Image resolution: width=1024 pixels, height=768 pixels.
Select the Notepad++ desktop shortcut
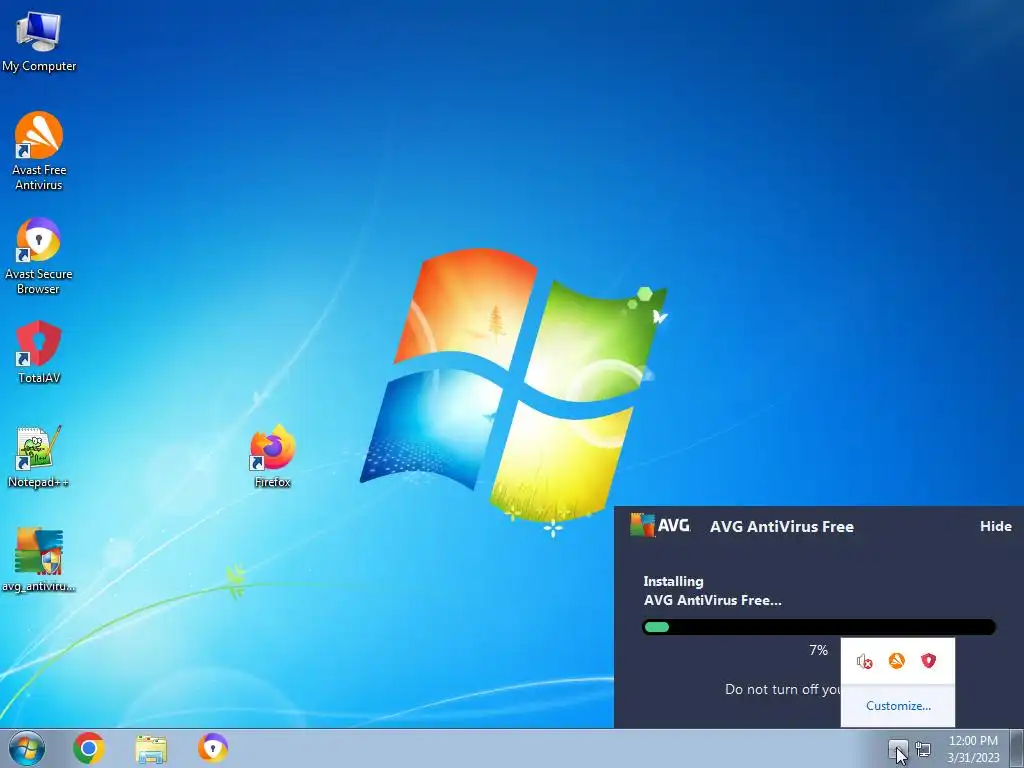click(39, 456)
